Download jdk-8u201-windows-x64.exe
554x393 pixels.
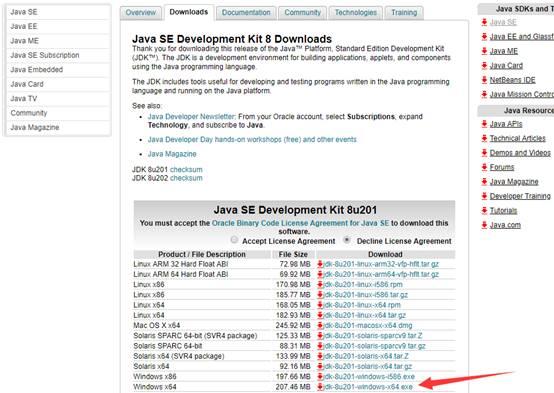[x=368, y=387]
